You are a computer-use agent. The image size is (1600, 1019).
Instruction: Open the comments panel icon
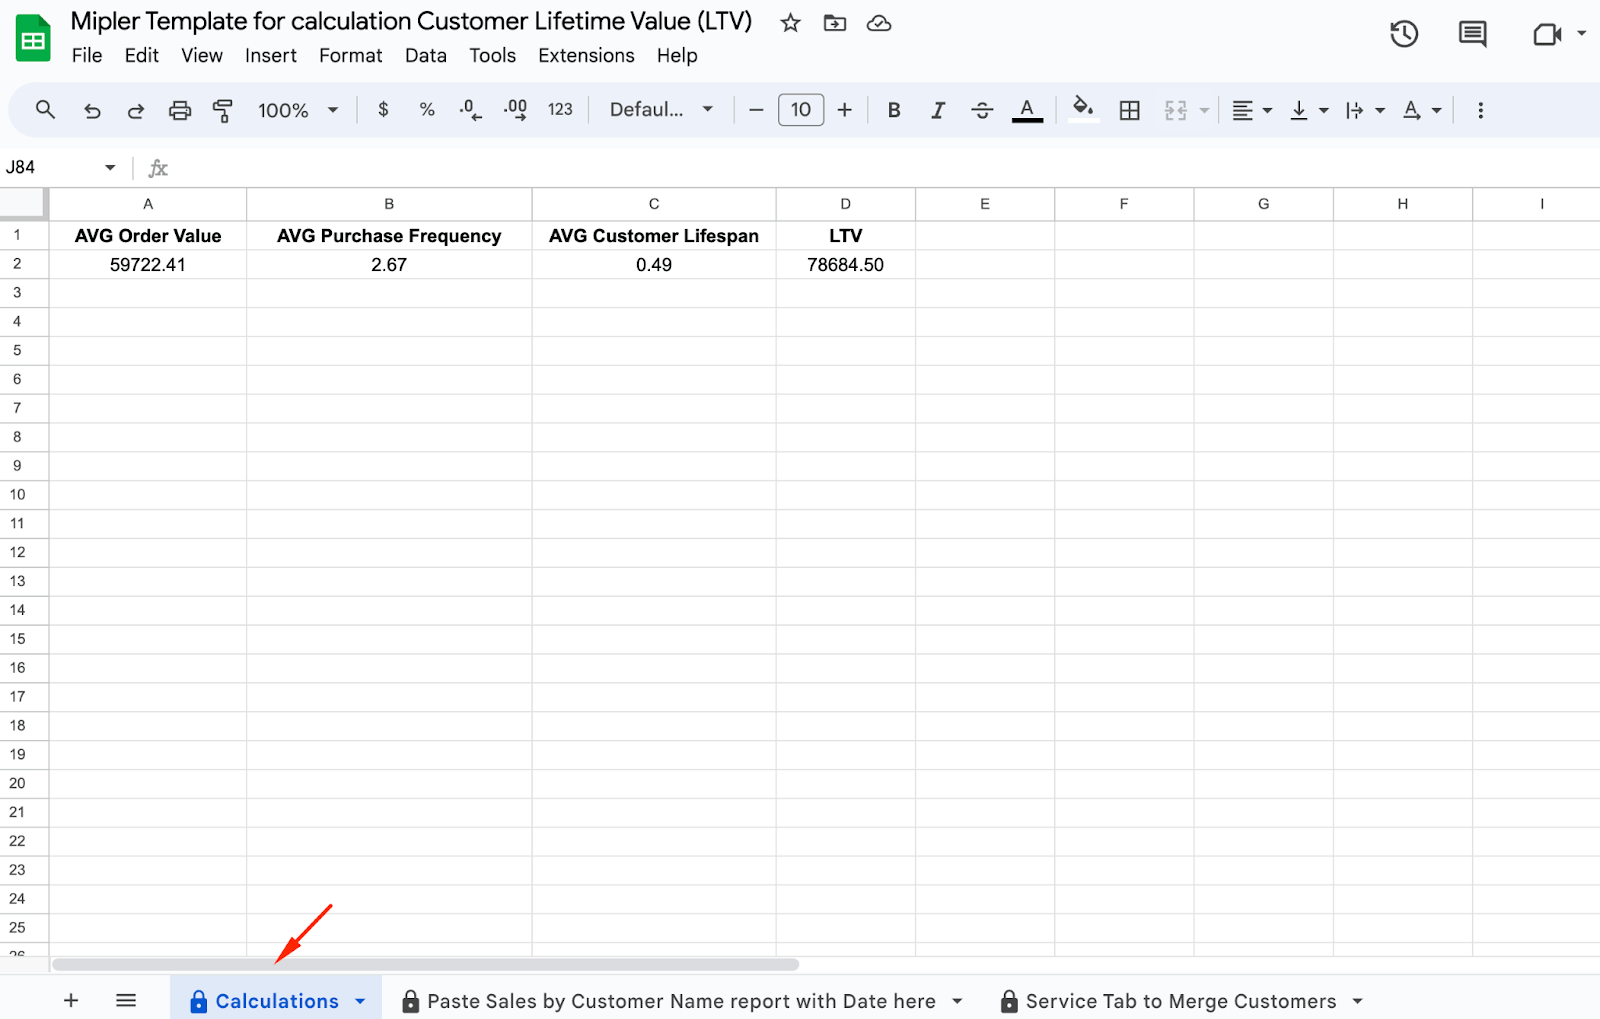point(1472,34)
